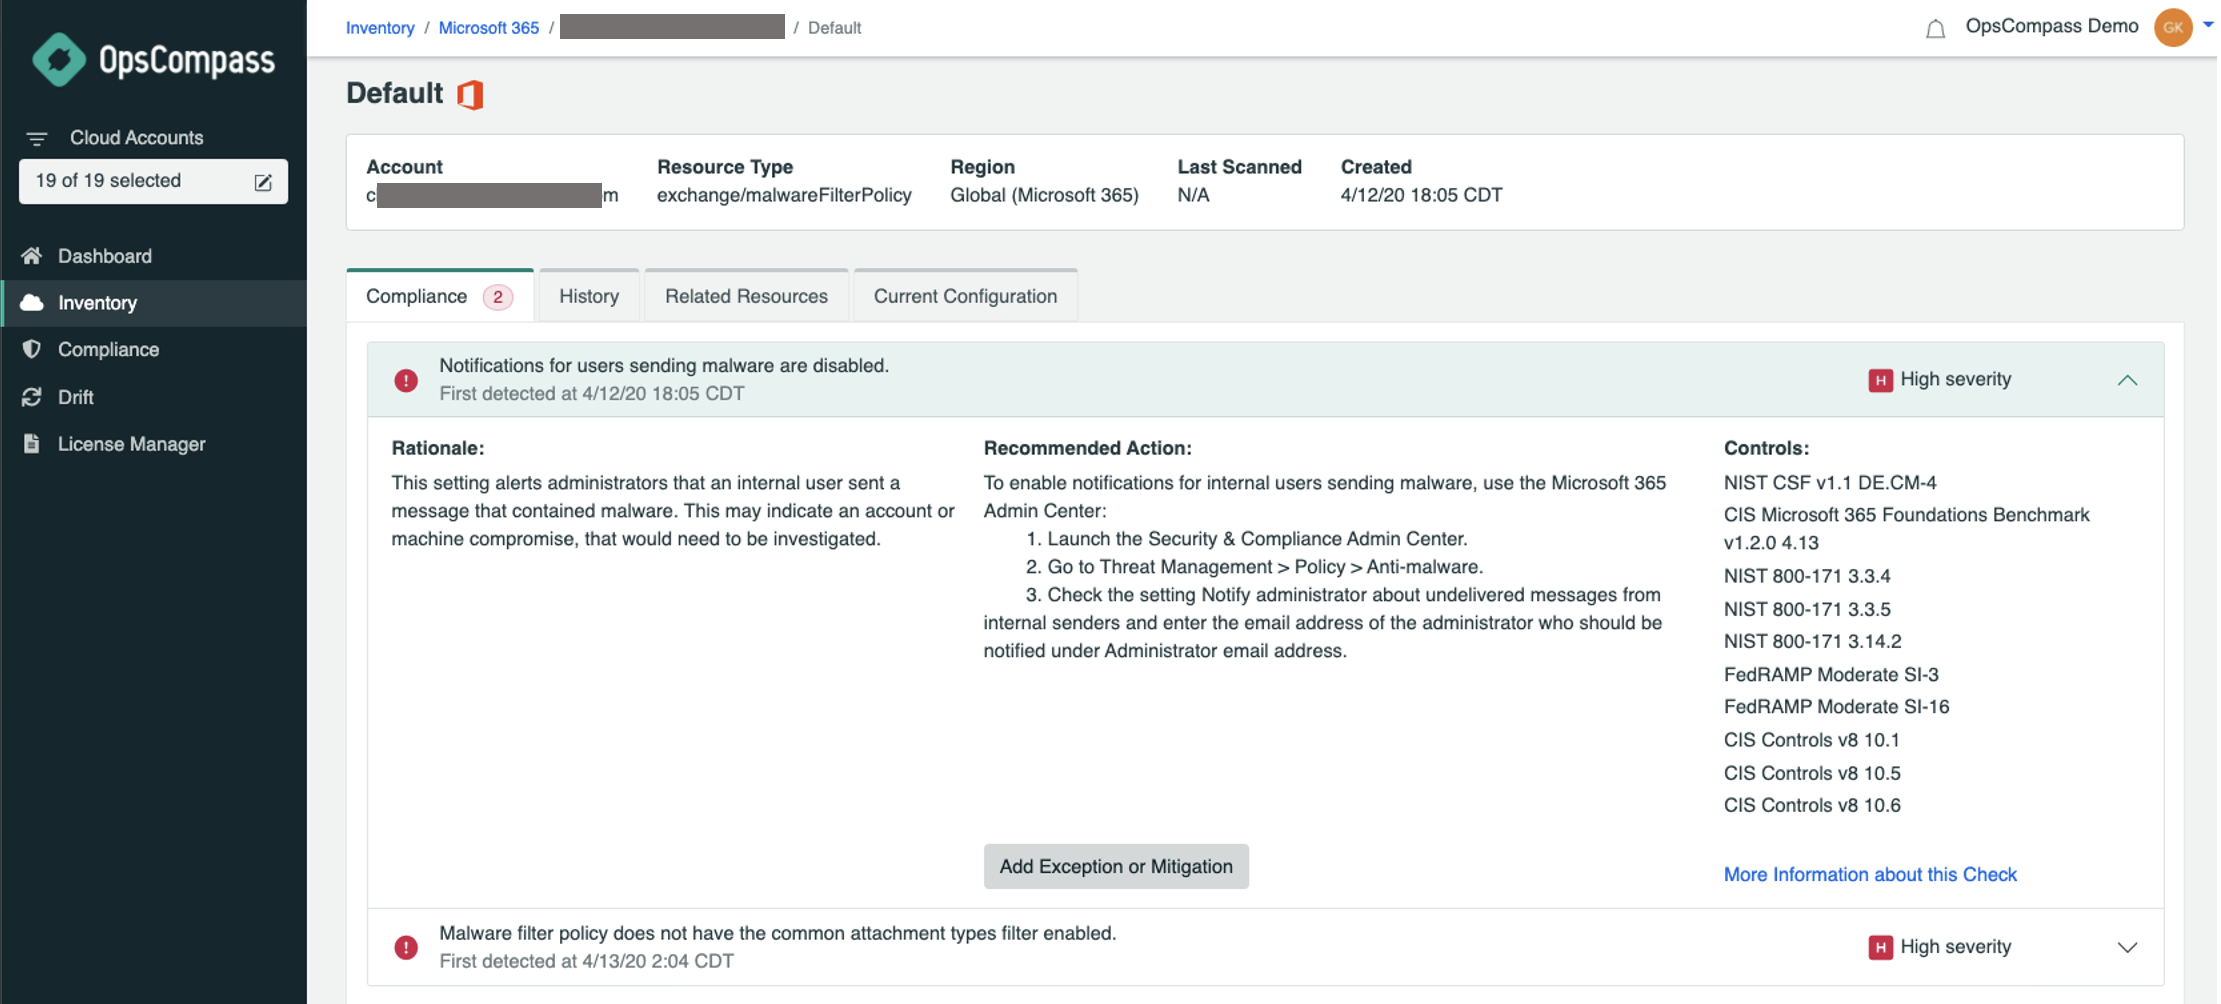
Task: Select Inventory in the sidebar
Action: click(x=153, y=303)
